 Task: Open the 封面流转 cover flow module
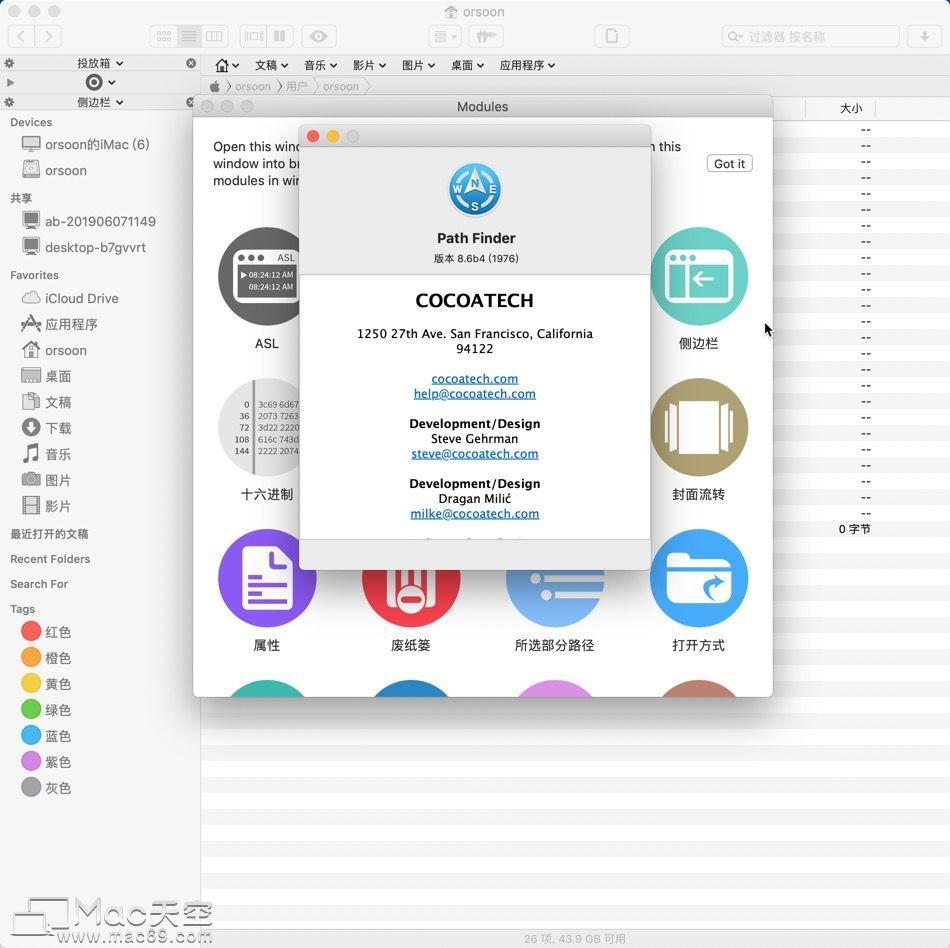pos(699,427)
